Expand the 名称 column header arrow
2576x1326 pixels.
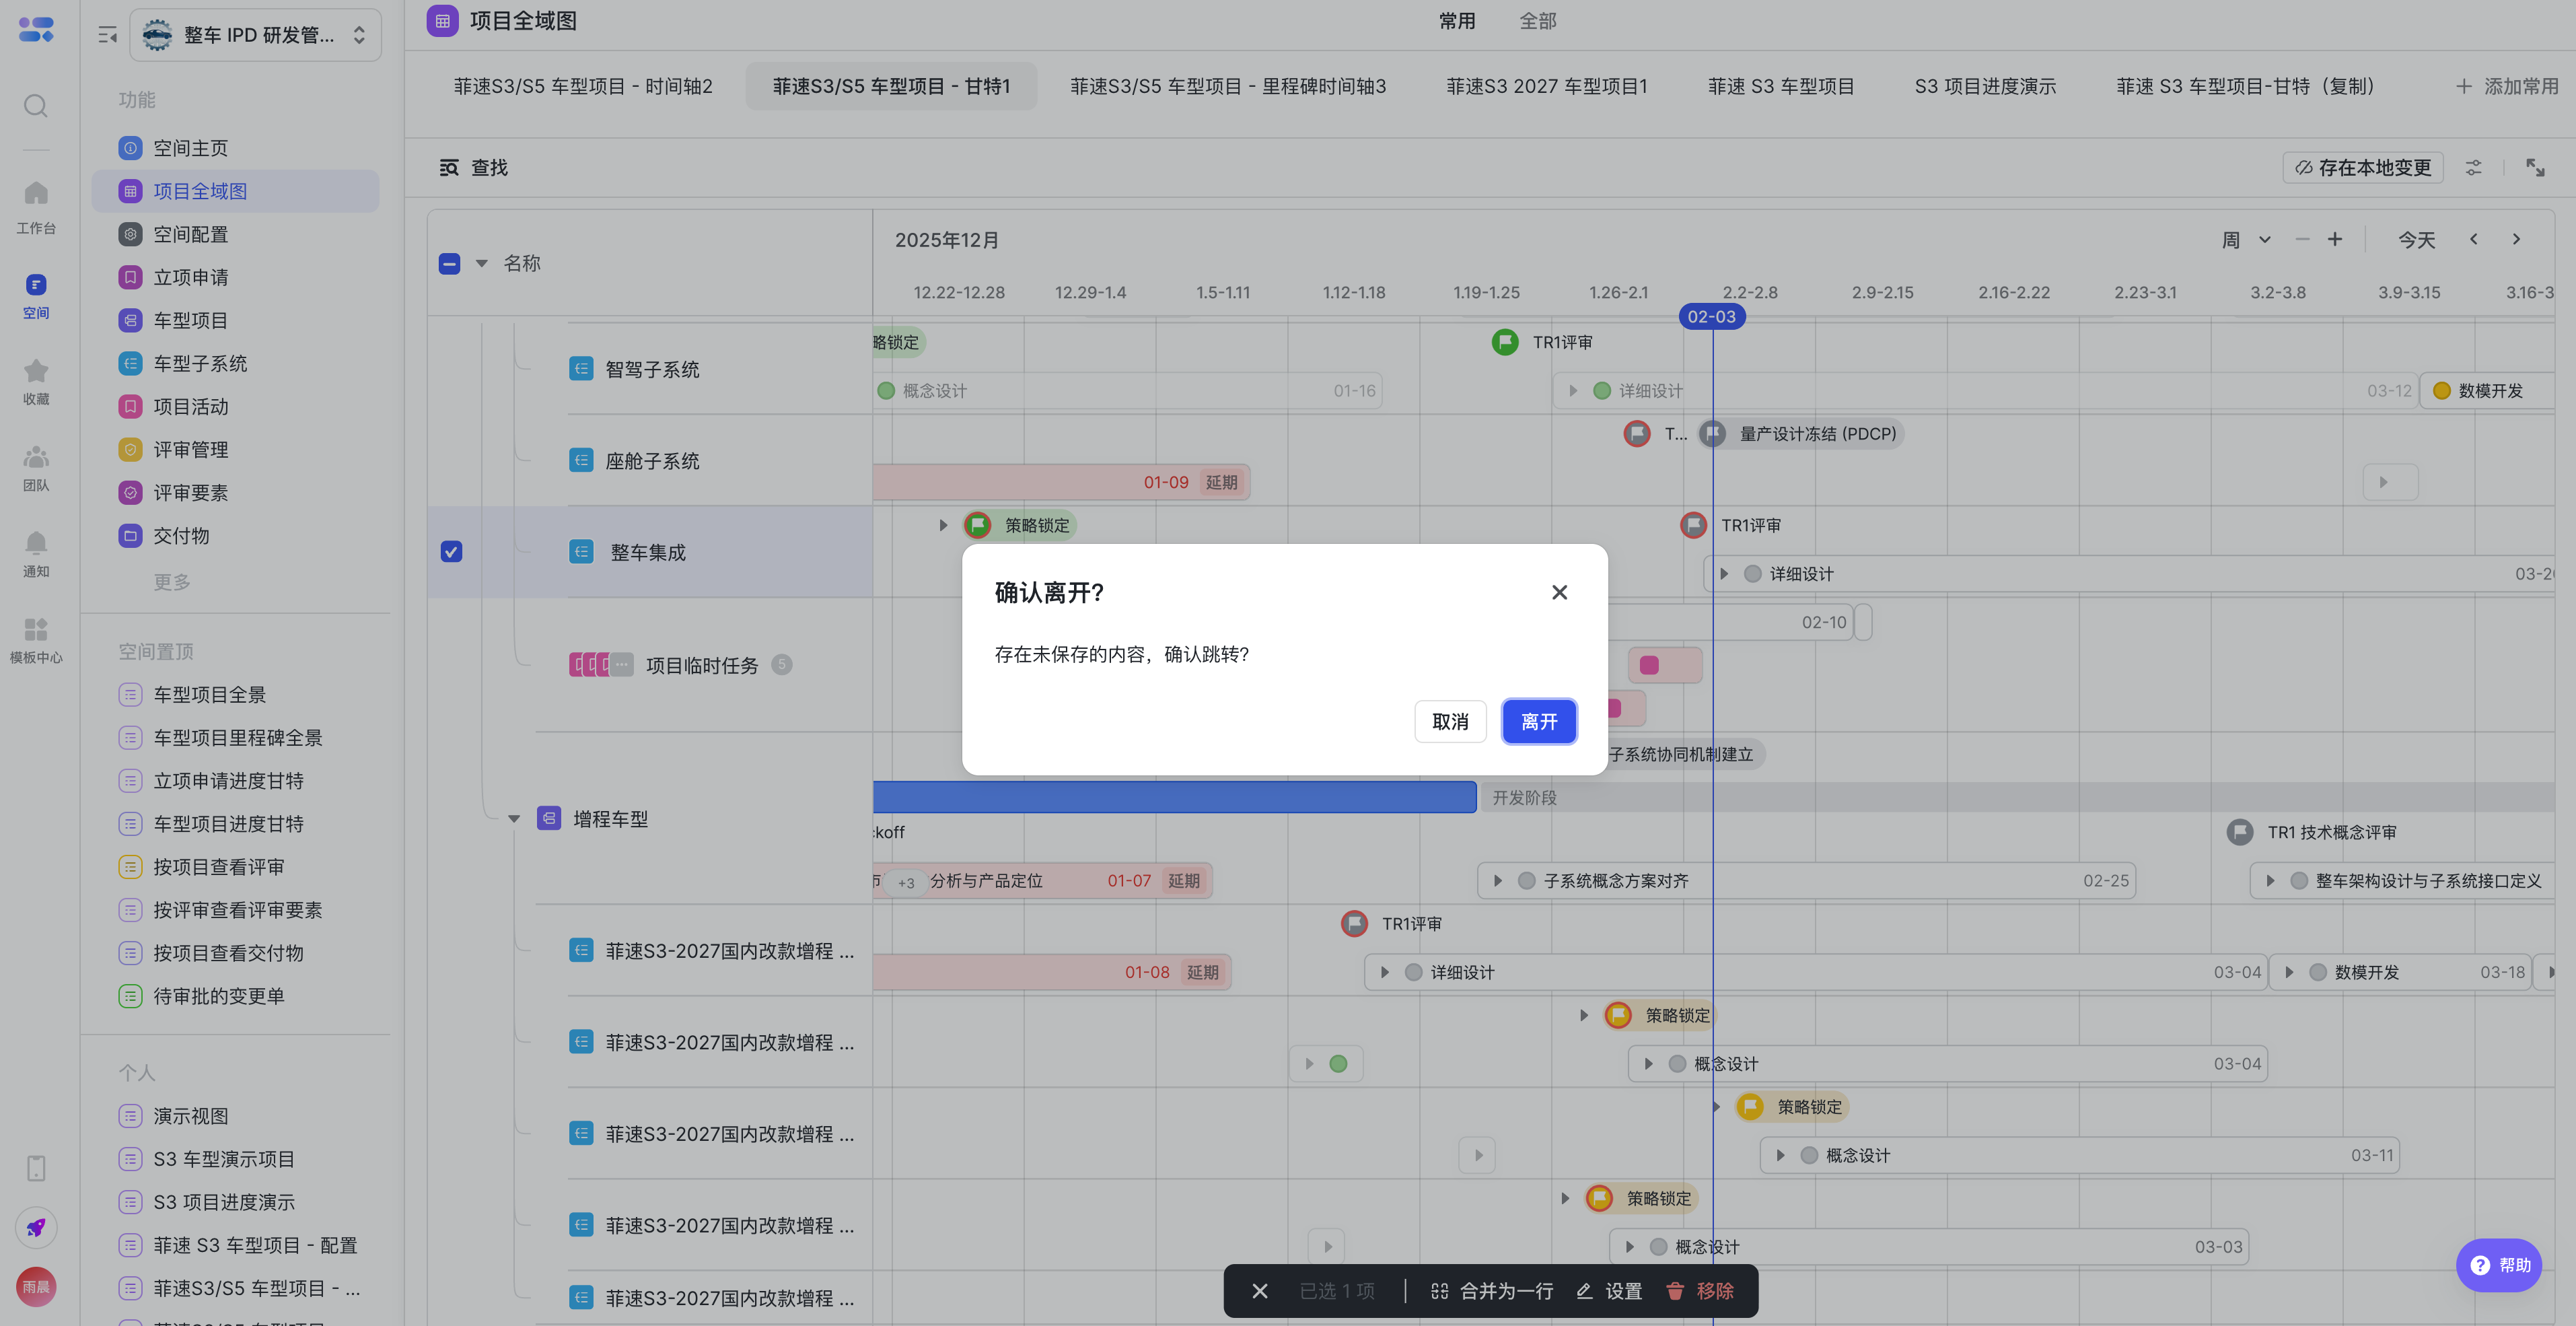click(x=481, y=263)
